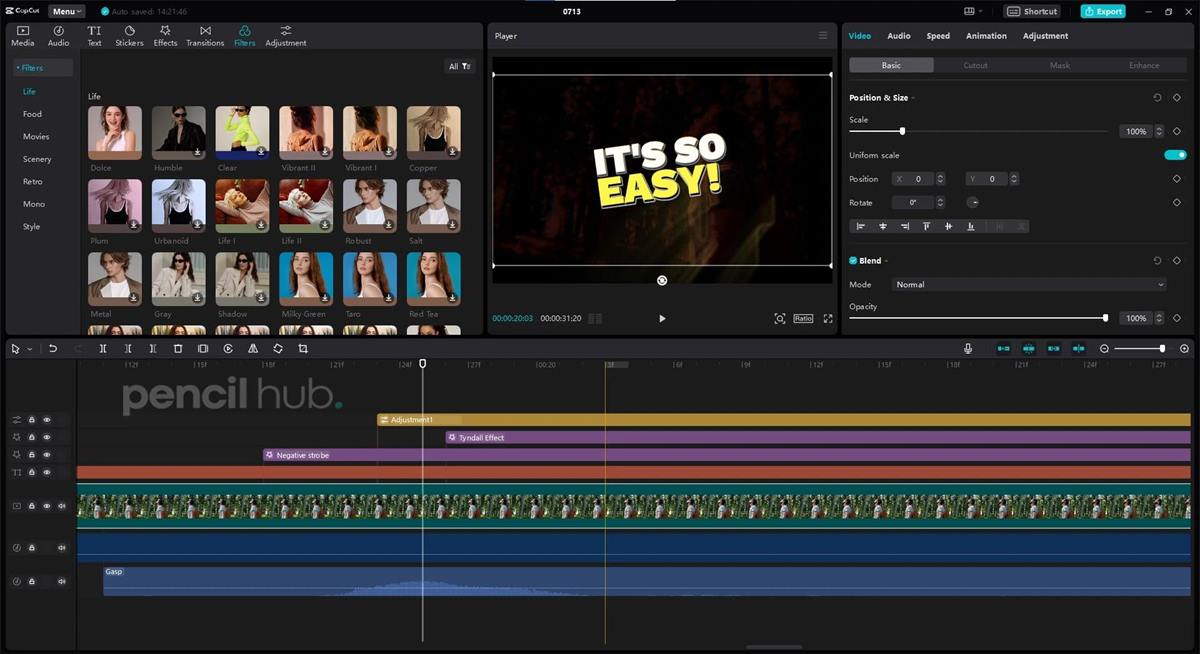Select the crop tool in timeline toolbar
The width and height of the screenshot is (1200, 654).
[x=303, y=349]
